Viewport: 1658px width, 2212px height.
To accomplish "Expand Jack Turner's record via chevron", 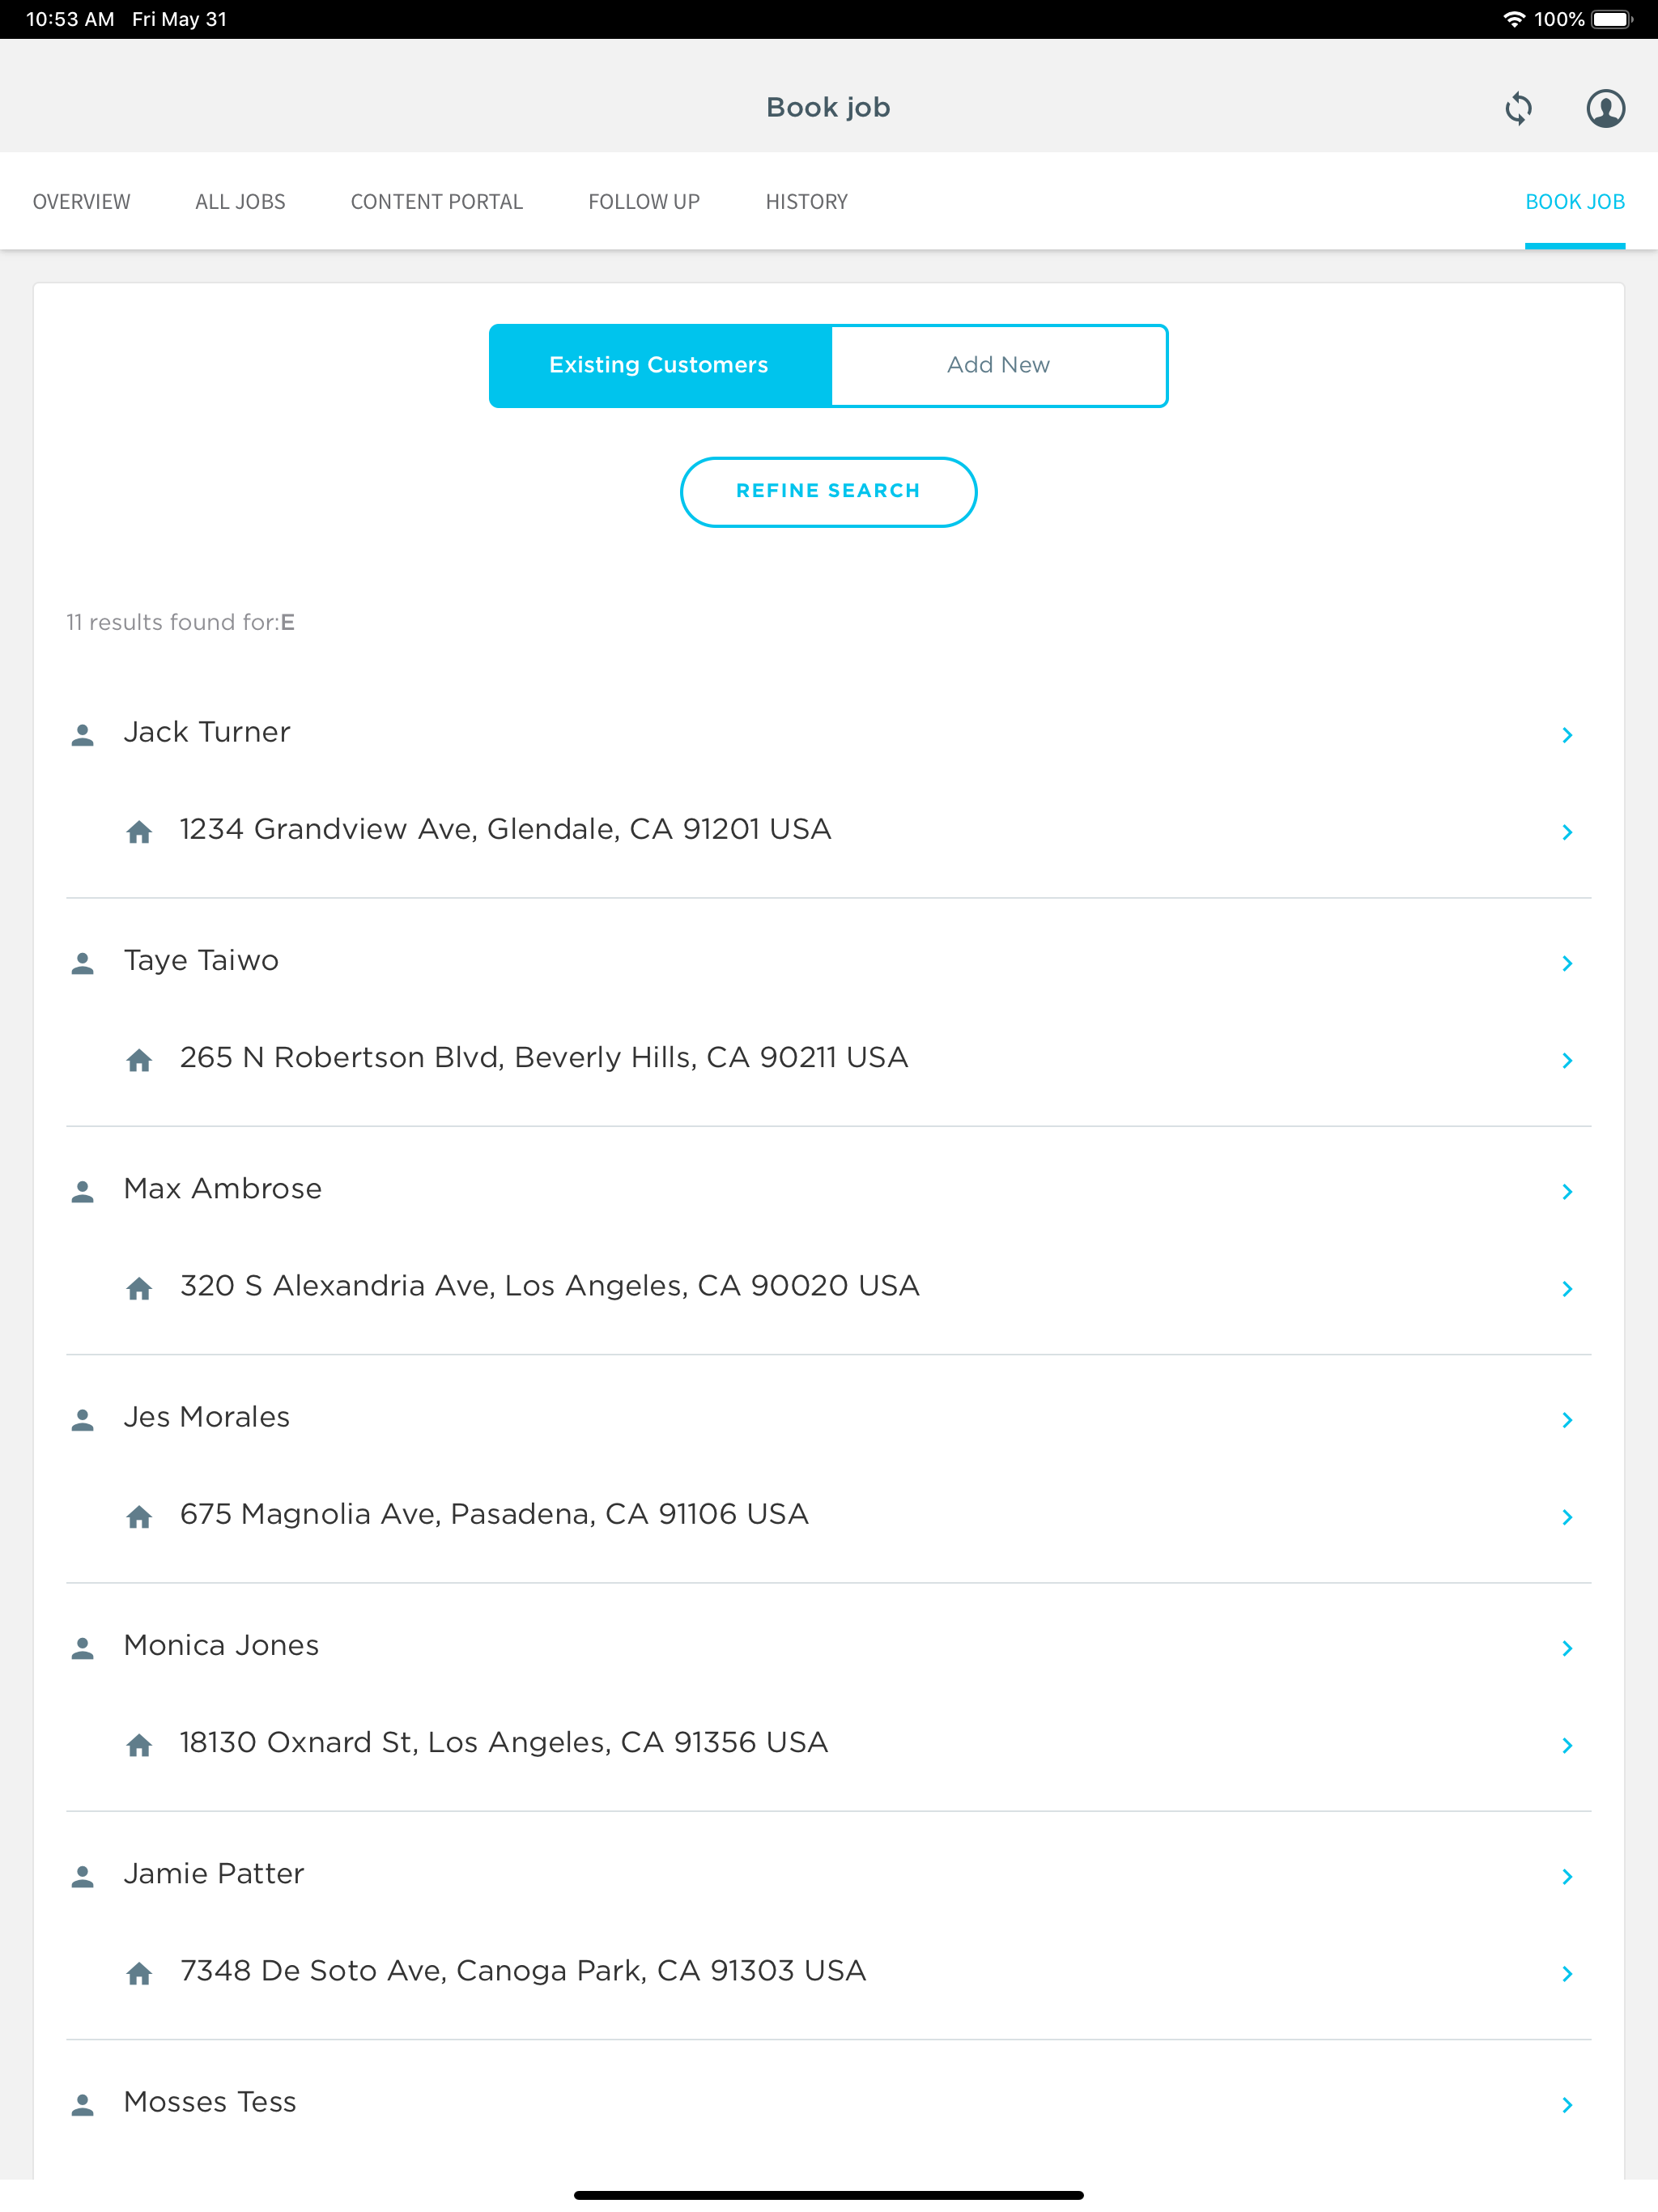I will pos(1567,734).
